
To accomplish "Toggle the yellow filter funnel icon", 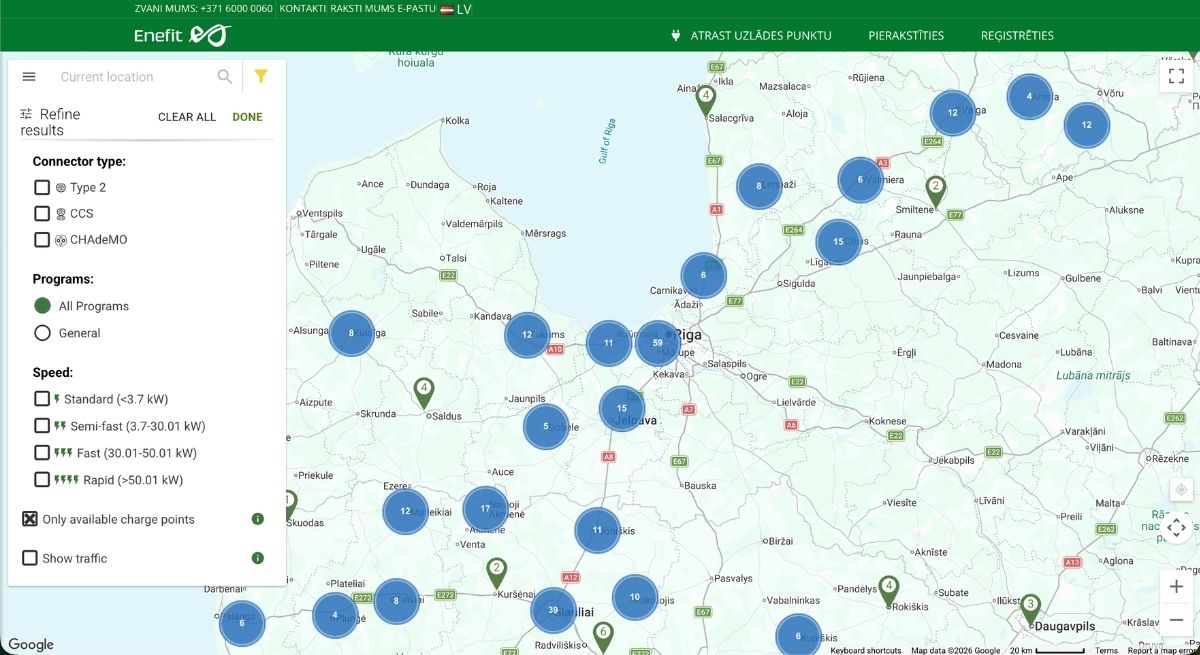I will [x=261, y=76].
